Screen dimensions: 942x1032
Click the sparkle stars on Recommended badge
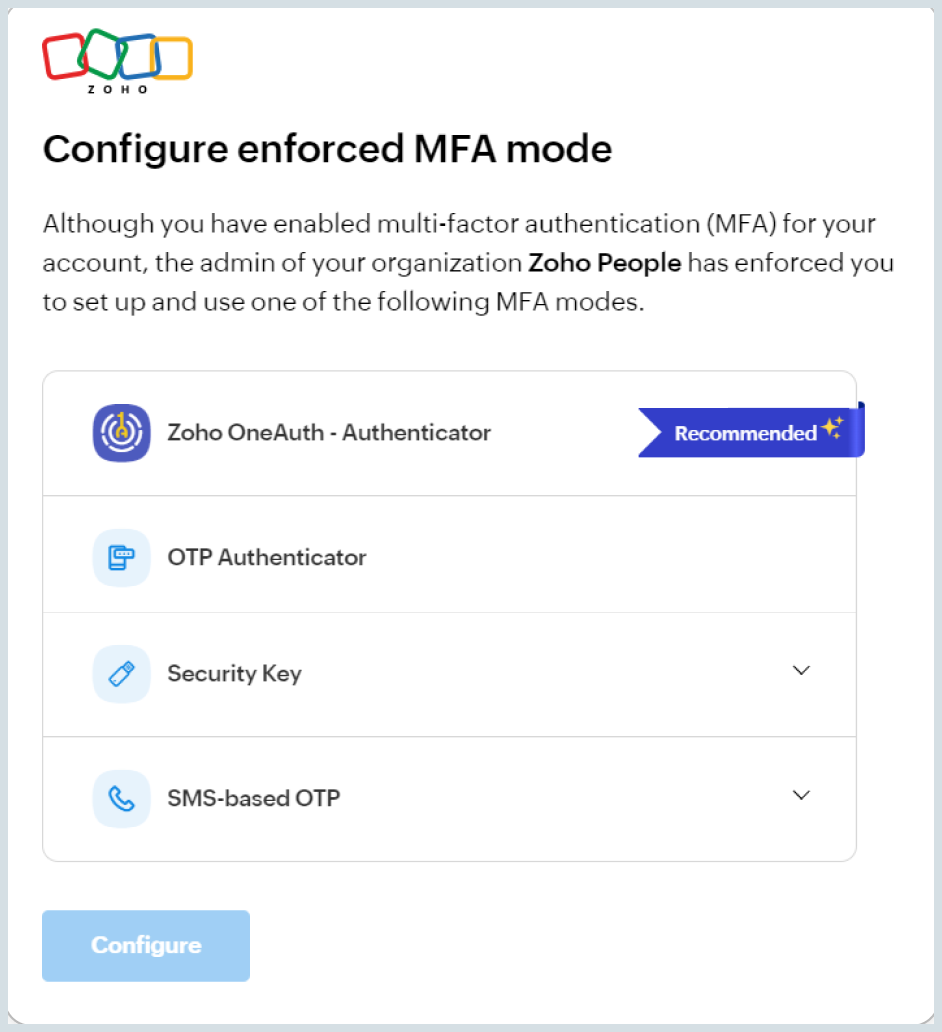tap(833, 430)
